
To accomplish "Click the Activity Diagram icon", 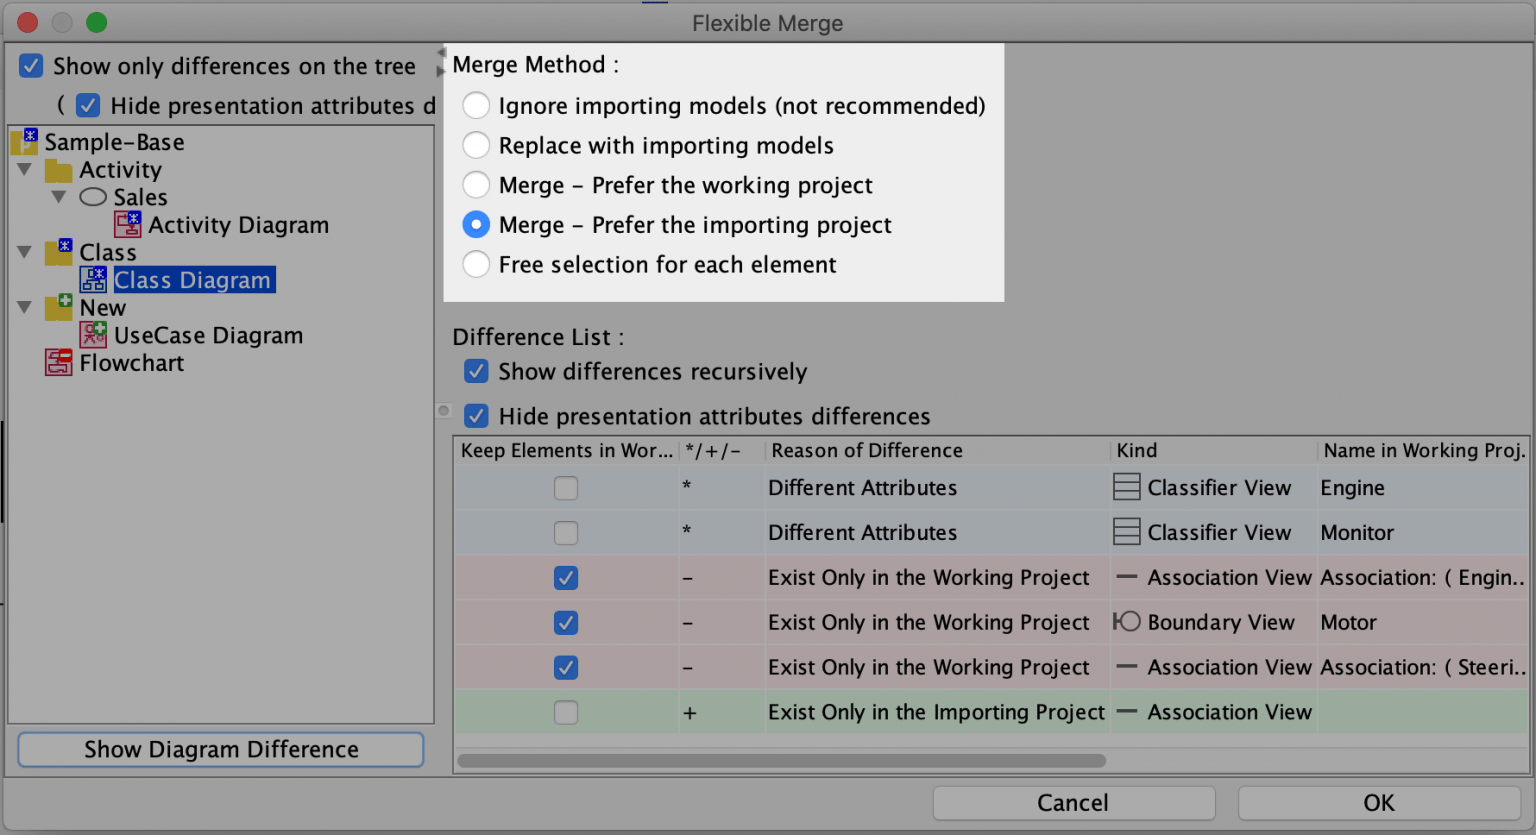I will pos(127,224).
